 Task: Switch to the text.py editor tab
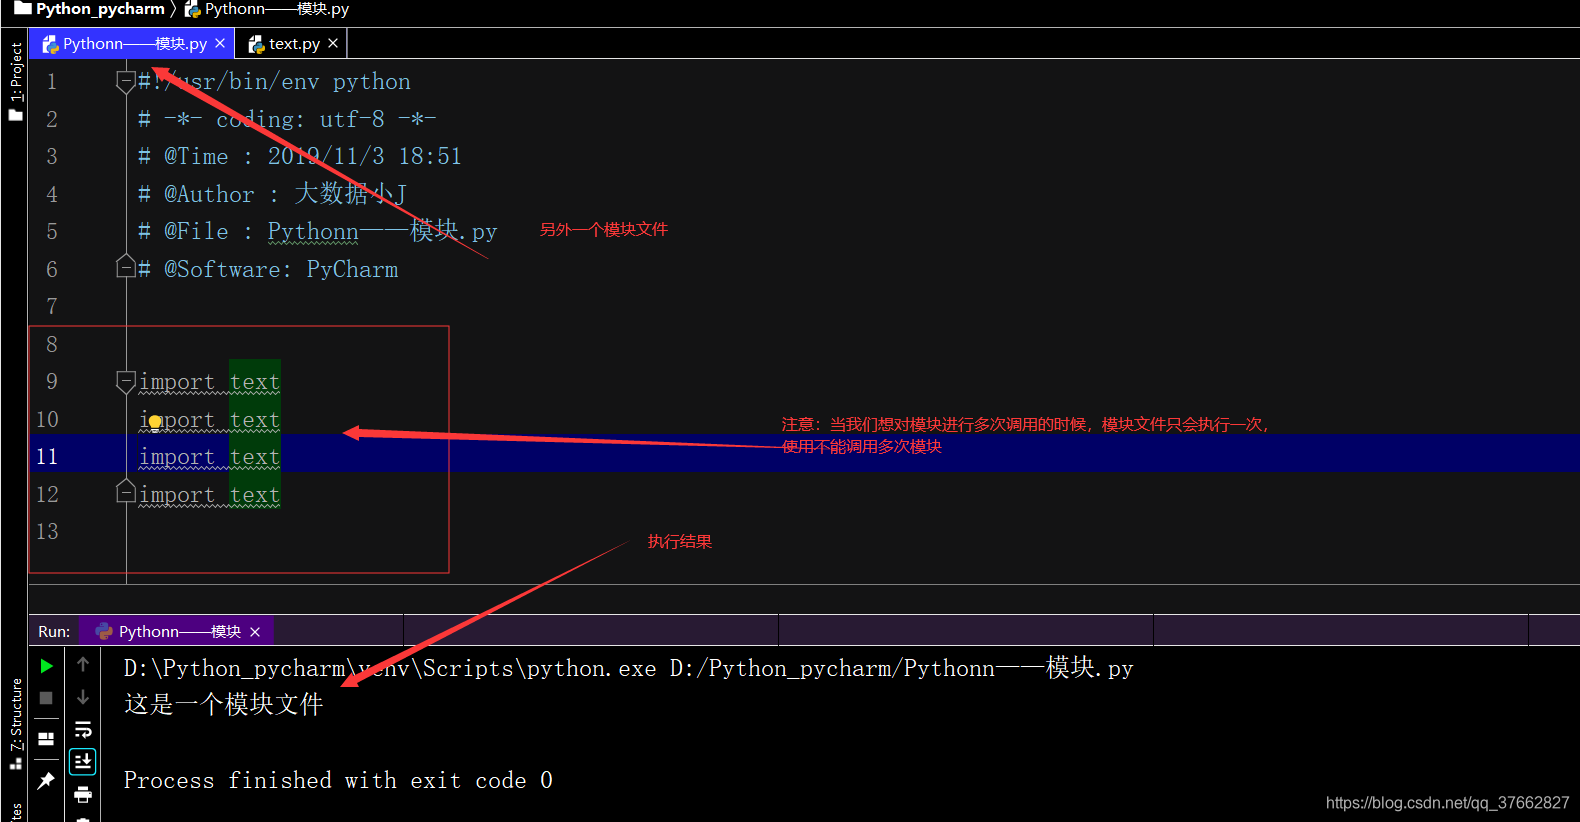(x=292, y=44)
